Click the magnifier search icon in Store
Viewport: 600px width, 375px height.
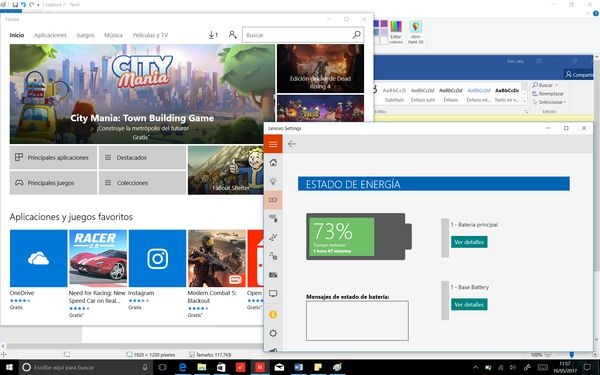click(x=356, y=35)
